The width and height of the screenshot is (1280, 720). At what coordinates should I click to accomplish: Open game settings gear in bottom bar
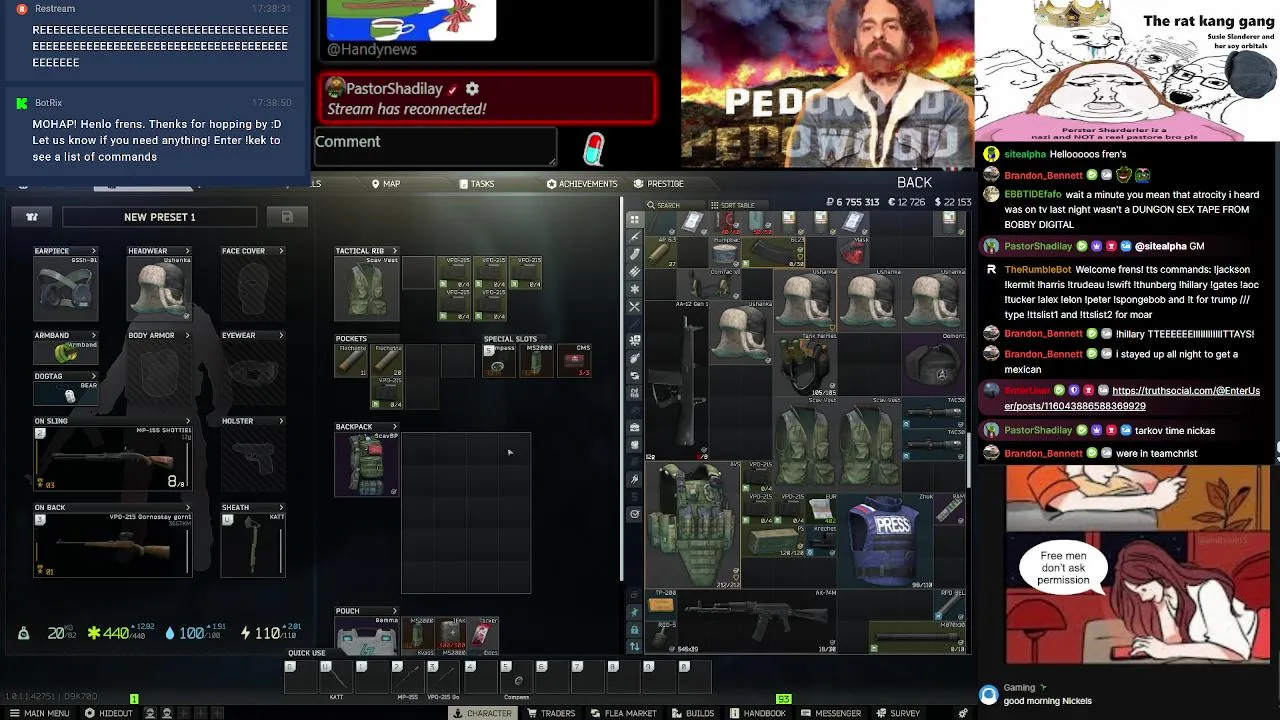tap(962, 713)
